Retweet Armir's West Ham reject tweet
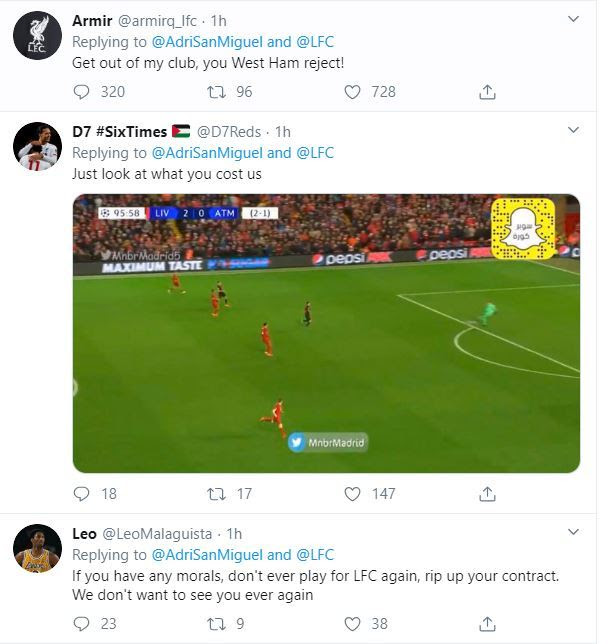Viewport: 608px width, 644px height. click(215, 92)
